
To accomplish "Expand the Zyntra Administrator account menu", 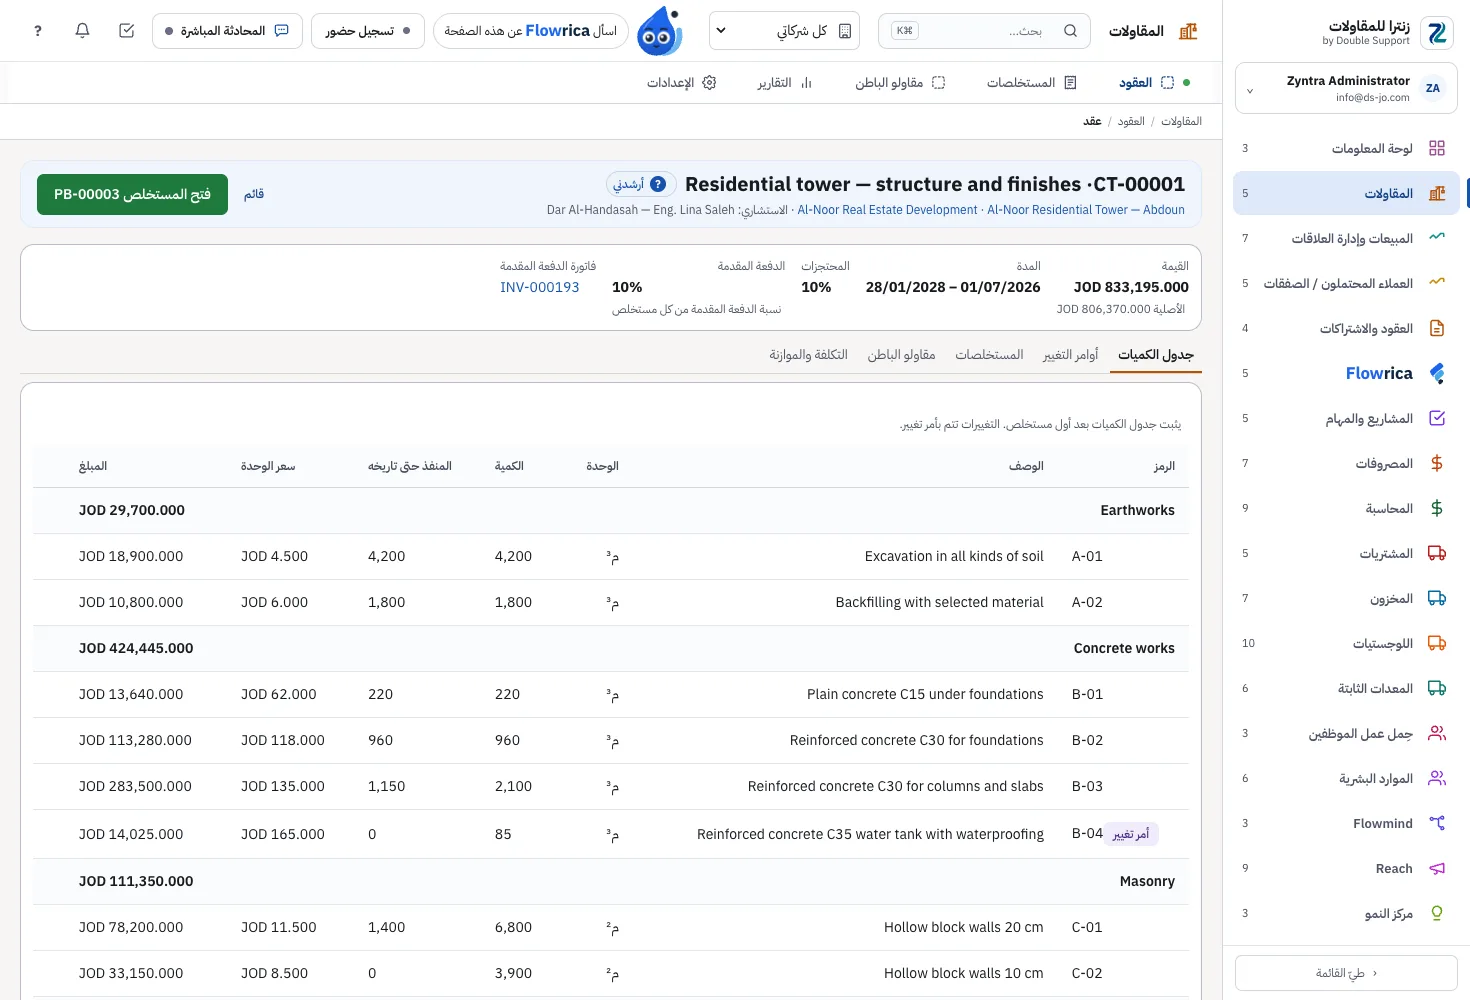I will pos(1346,89).
